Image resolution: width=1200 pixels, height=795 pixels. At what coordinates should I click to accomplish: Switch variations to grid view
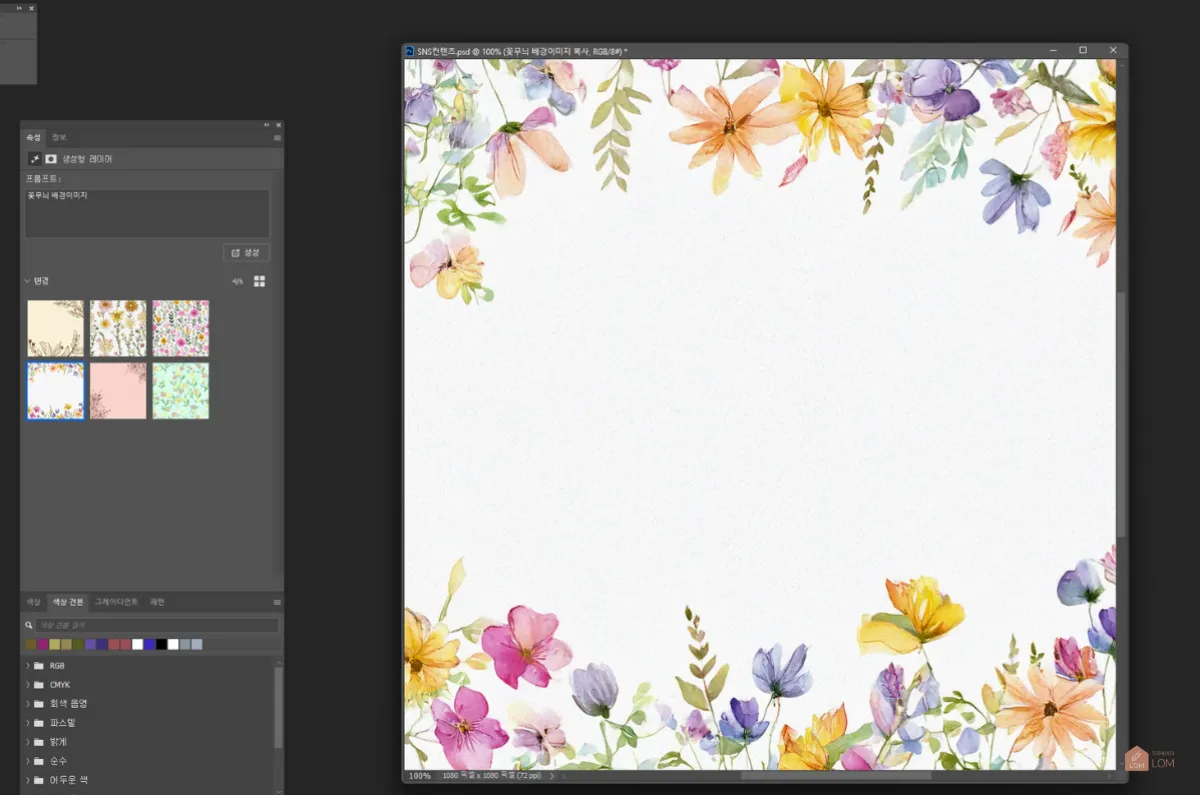tap(260, 282)
